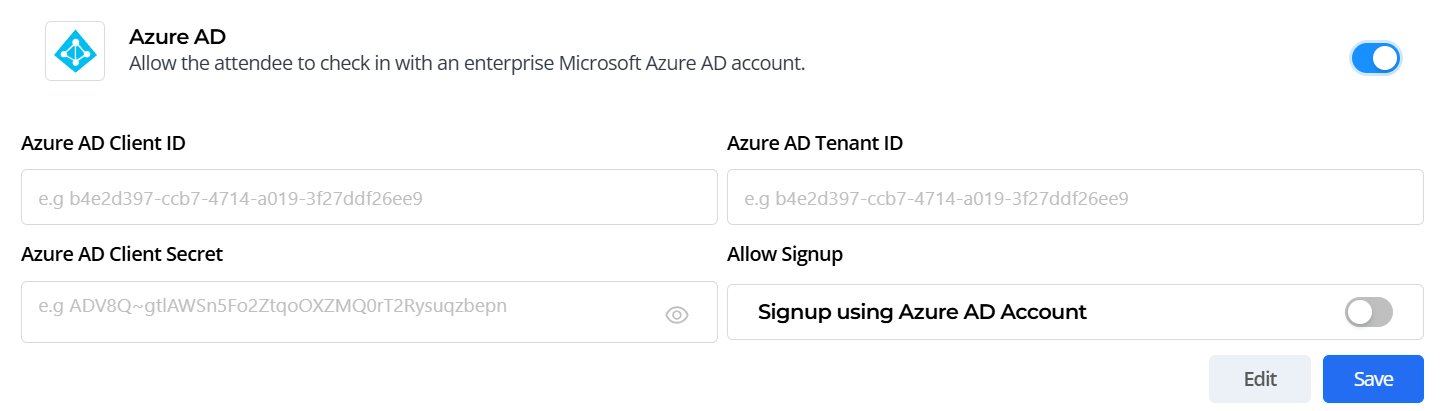Viewport: 1440px width, 411px height.
Task: Disable the Azure AD check-in switch
Action: pos(1375,59)
